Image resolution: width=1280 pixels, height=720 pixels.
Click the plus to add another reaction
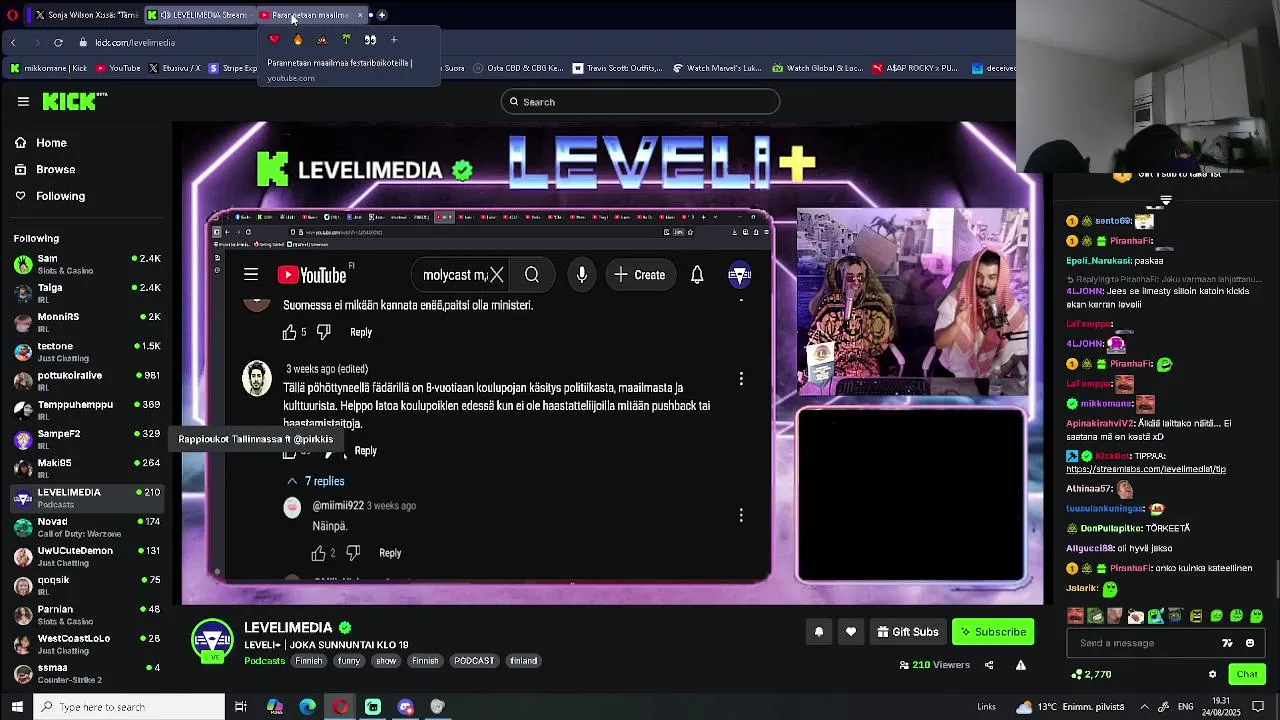394,40
